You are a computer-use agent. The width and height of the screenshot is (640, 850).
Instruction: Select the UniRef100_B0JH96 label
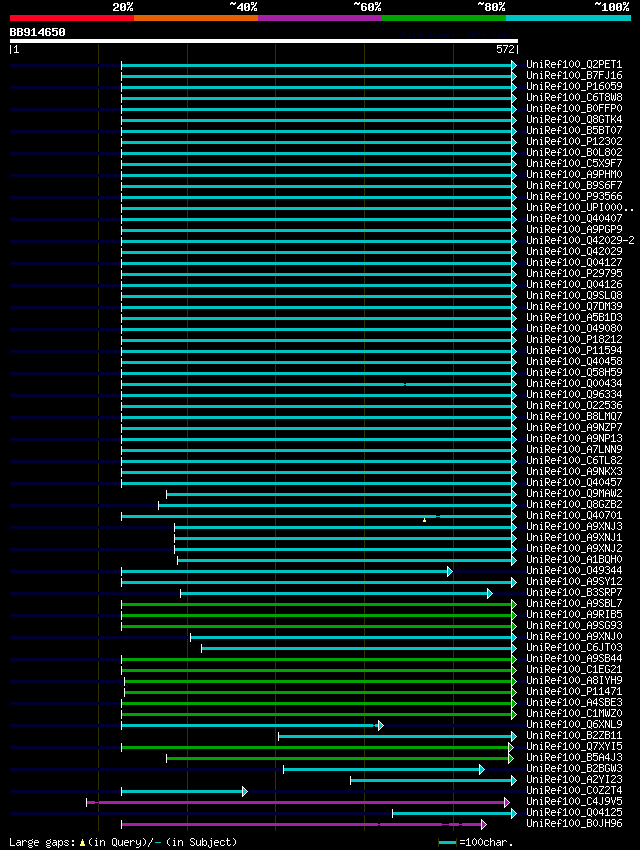(574, 823)
